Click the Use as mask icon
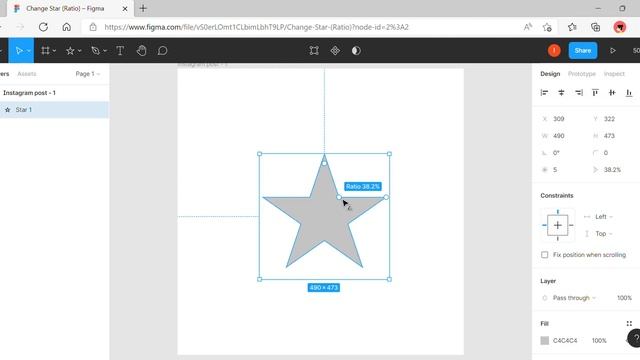This screenshot has width=640, height=360. (356, 51)
